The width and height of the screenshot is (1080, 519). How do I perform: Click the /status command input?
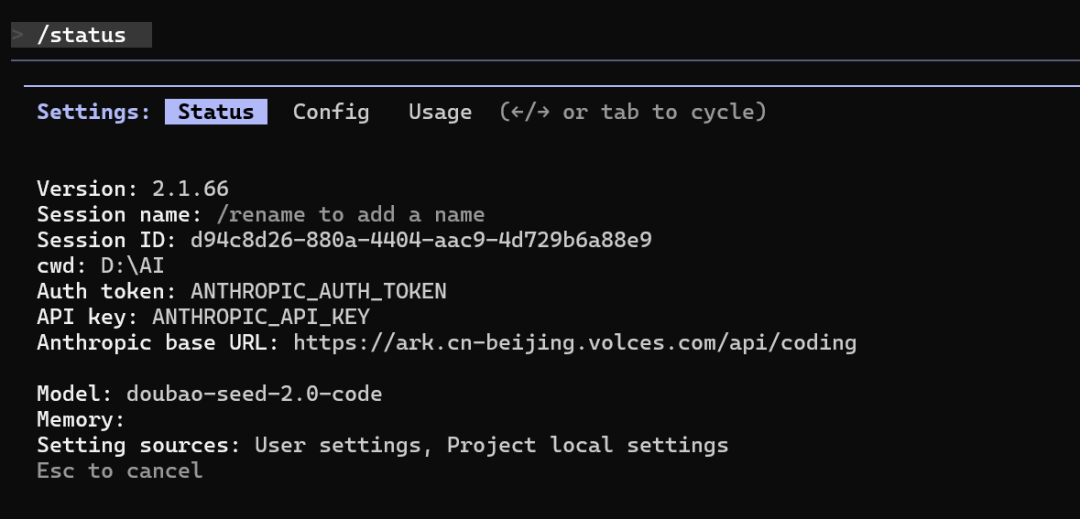pyautogui.click(x=82, y=35)
